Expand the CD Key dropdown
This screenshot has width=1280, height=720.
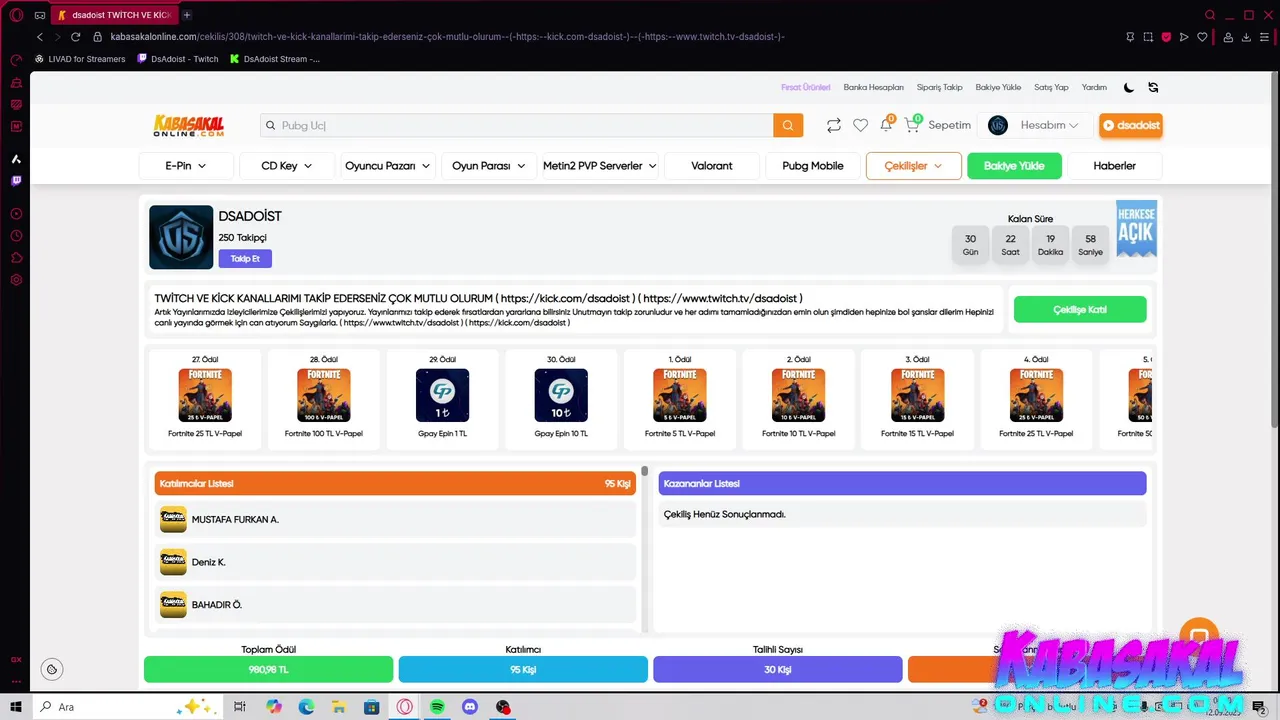point(287,166)
